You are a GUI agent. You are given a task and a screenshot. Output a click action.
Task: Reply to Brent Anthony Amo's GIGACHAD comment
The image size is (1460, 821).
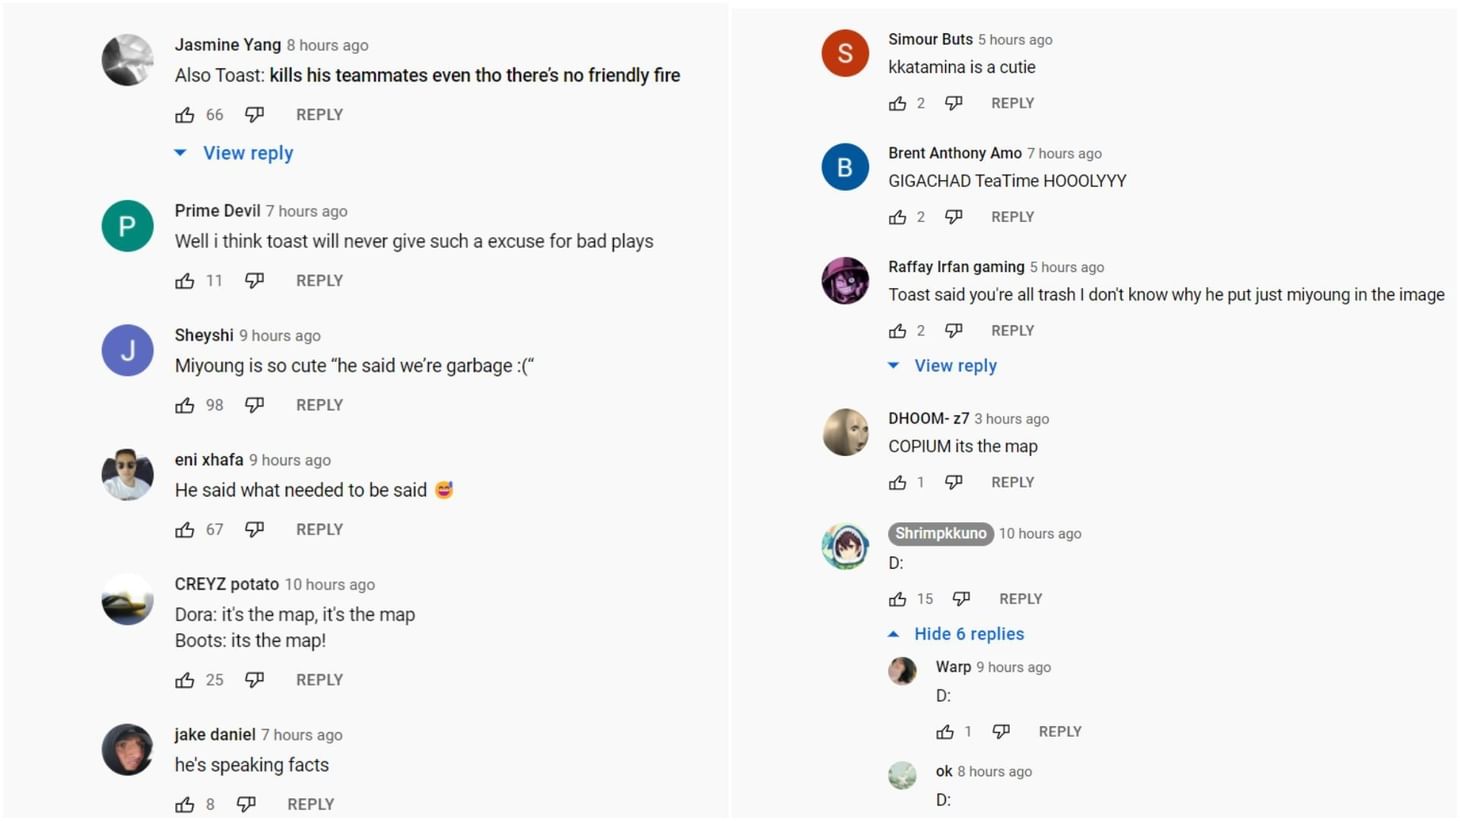click(1012, 216)
